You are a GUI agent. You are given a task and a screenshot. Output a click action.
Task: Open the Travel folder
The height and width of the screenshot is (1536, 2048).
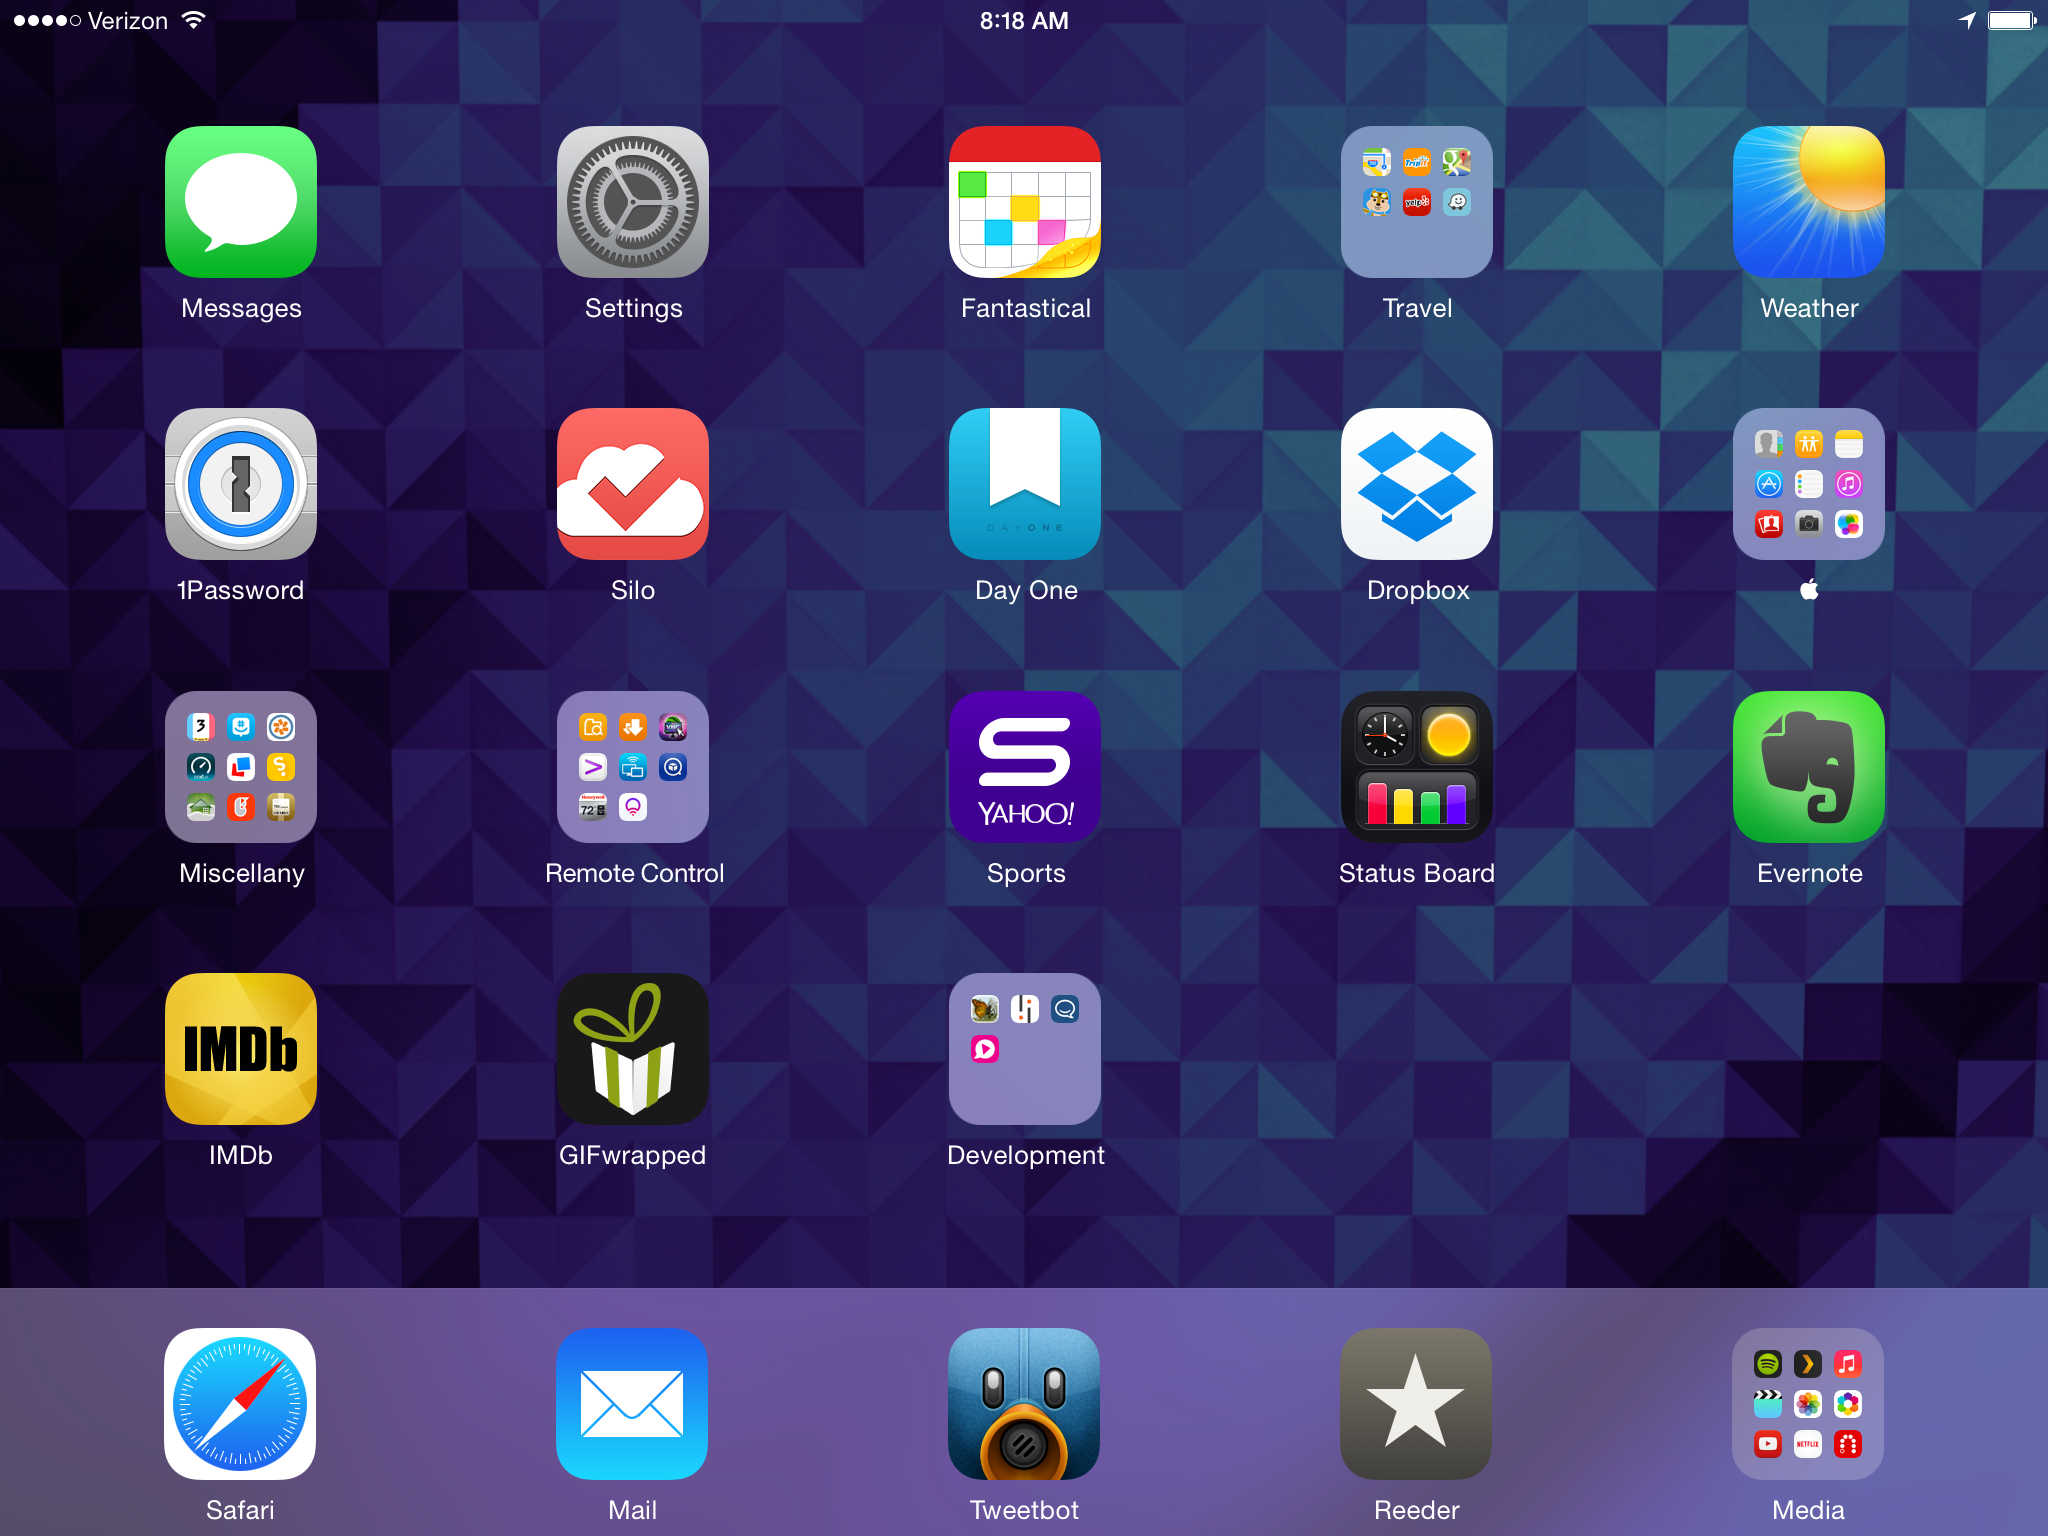click(x=1417, y=202)
